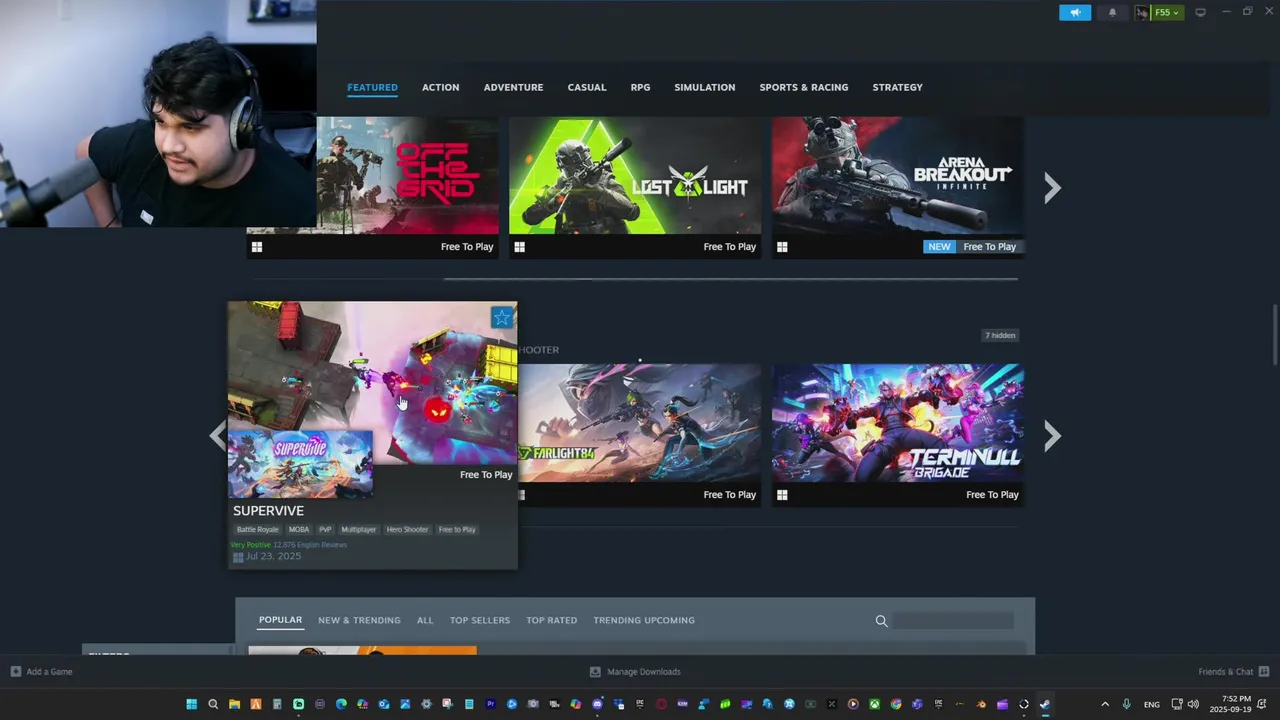This screenshot has height=720, width=1280.
Task: Switch to the Top Sellers tab
Action: click(x=479, y=620)
